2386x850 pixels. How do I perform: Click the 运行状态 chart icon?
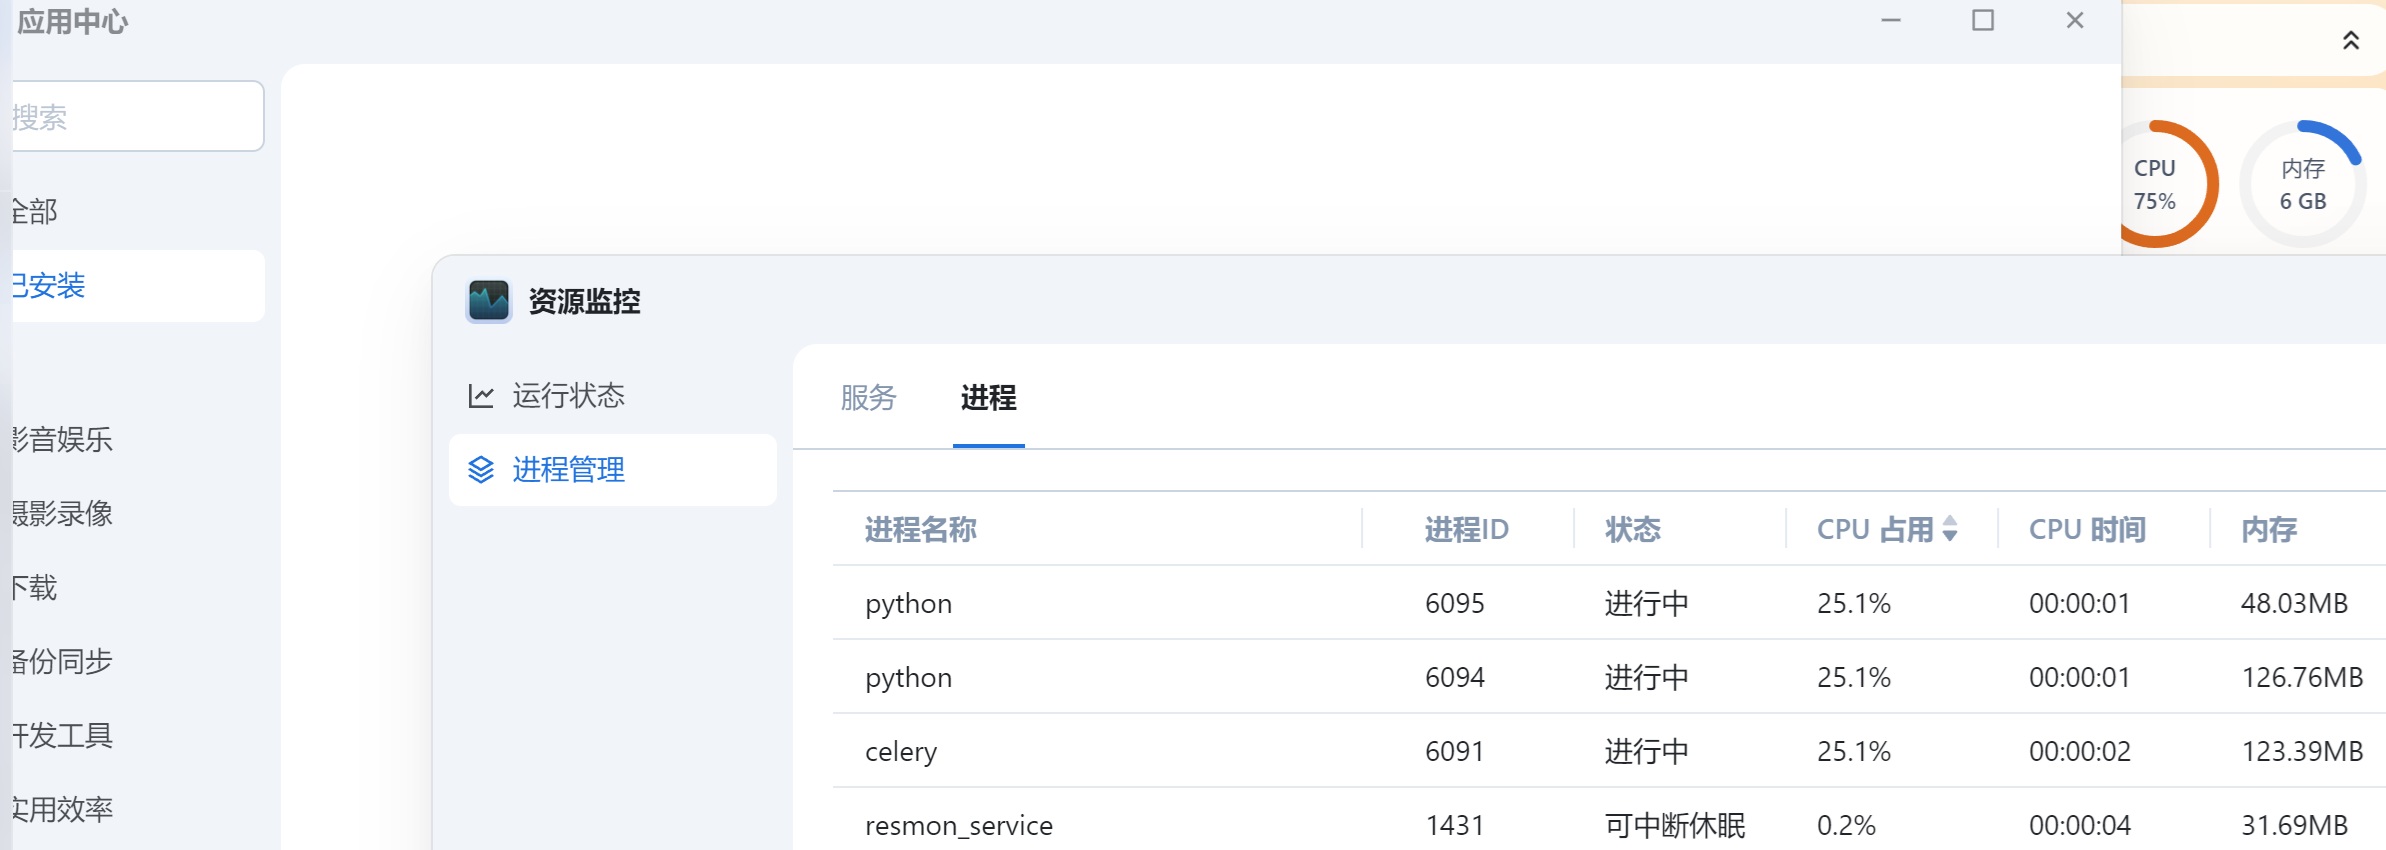click(x=481, y=396)
